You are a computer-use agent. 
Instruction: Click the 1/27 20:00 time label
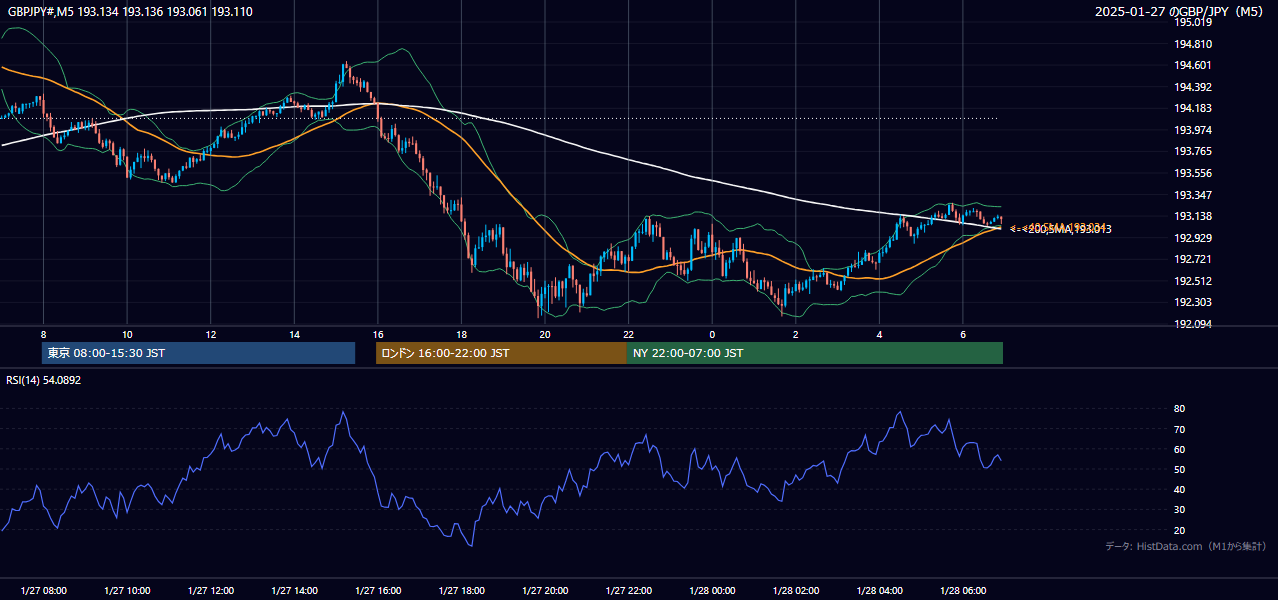545,591
